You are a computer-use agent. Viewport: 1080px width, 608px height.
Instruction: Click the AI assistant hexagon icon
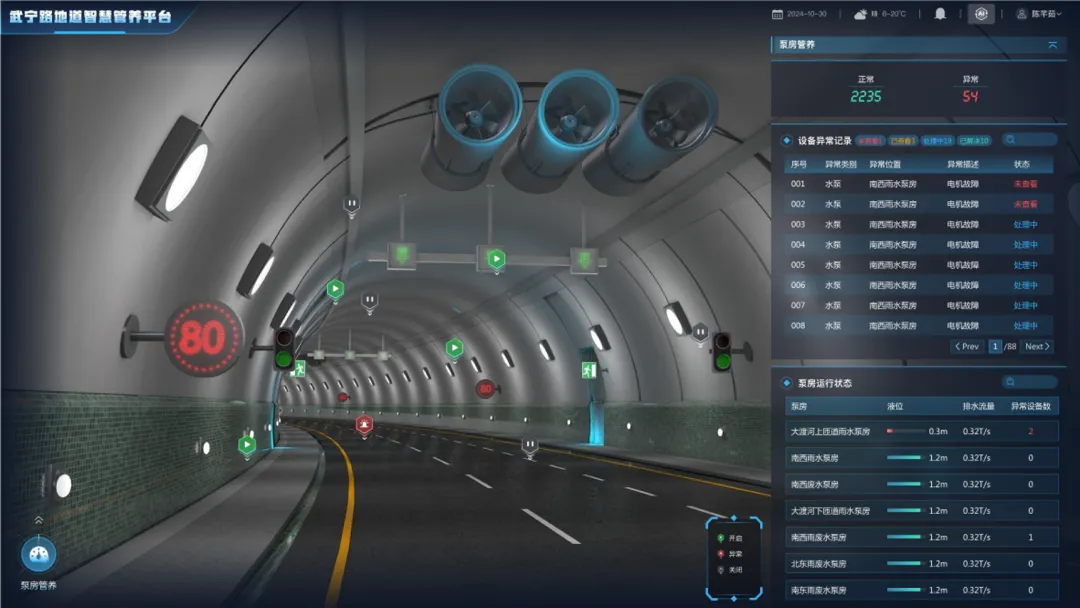(x=982, y=14)
